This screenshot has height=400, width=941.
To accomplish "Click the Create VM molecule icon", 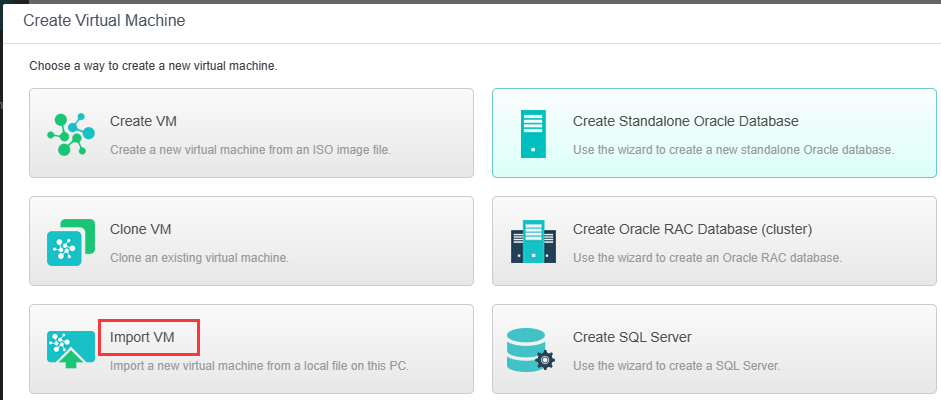I will coord(71,133).
